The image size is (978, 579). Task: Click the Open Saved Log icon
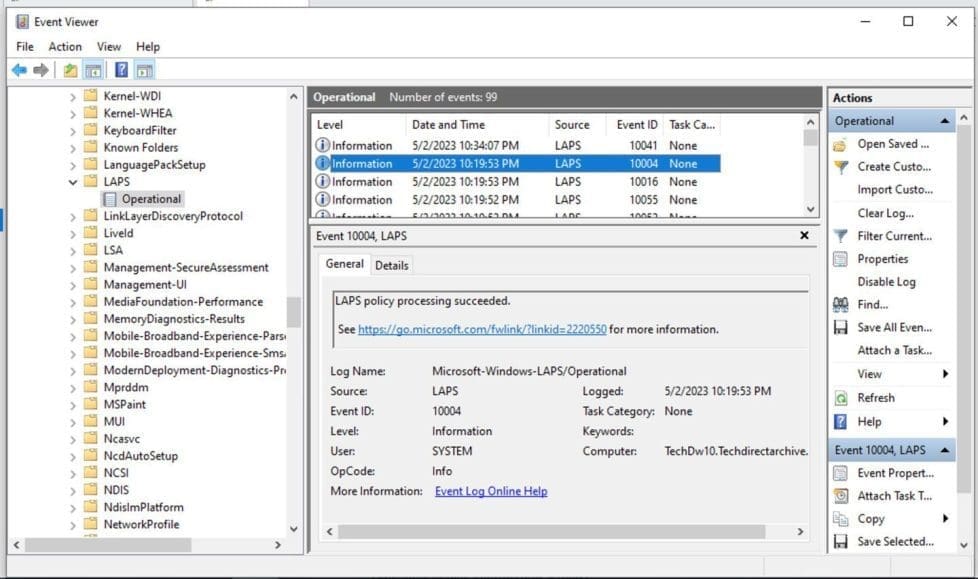click(841, 144)
